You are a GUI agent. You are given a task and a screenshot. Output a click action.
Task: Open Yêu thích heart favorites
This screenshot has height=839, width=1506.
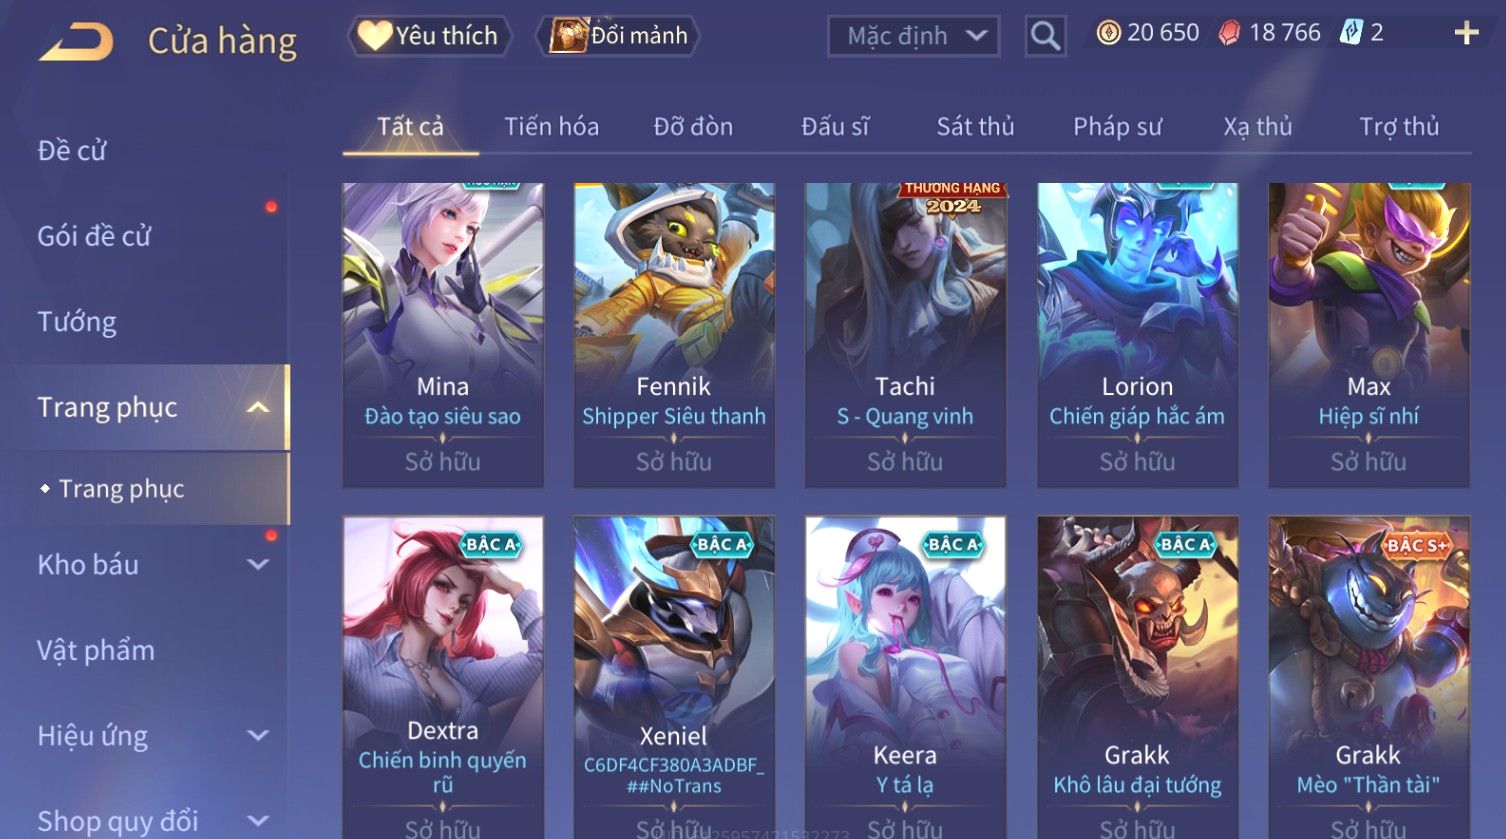click(x=429, y=36)
